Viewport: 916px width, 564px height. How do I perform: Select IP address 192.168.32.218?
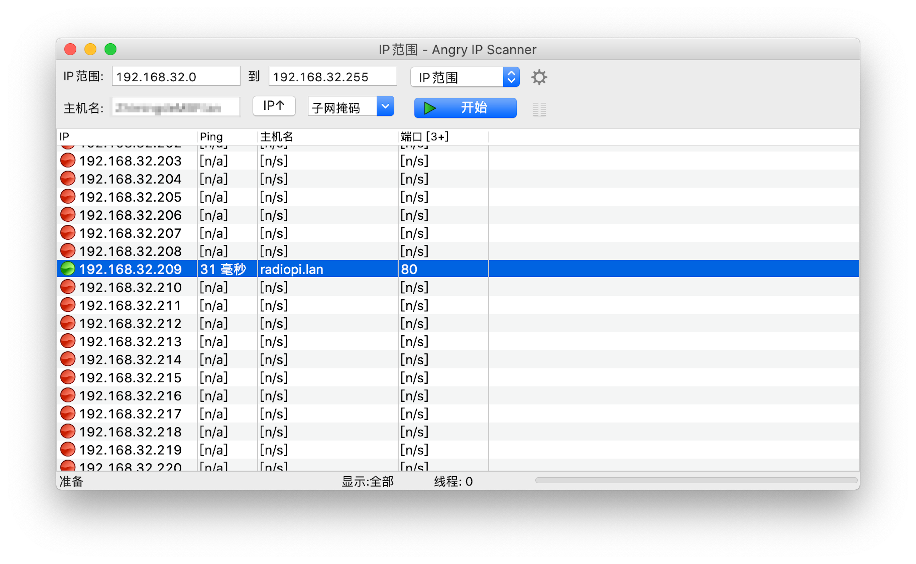tap(130, 432)
